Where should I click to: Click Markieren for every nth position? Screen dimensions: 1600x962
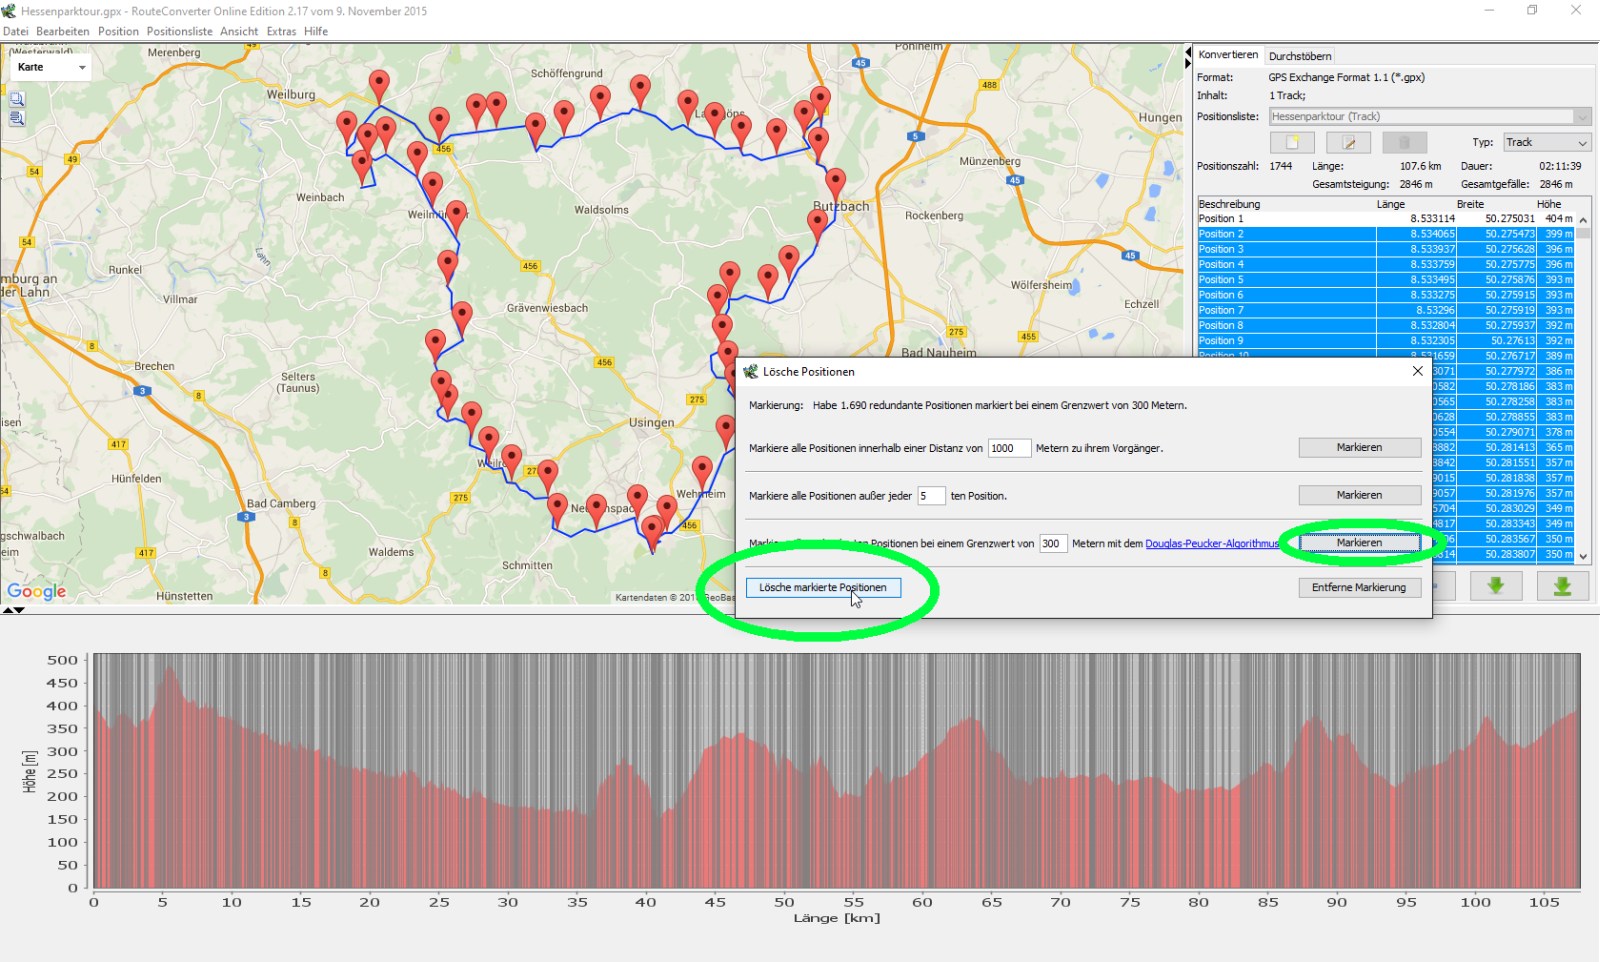click(1359, 495)
